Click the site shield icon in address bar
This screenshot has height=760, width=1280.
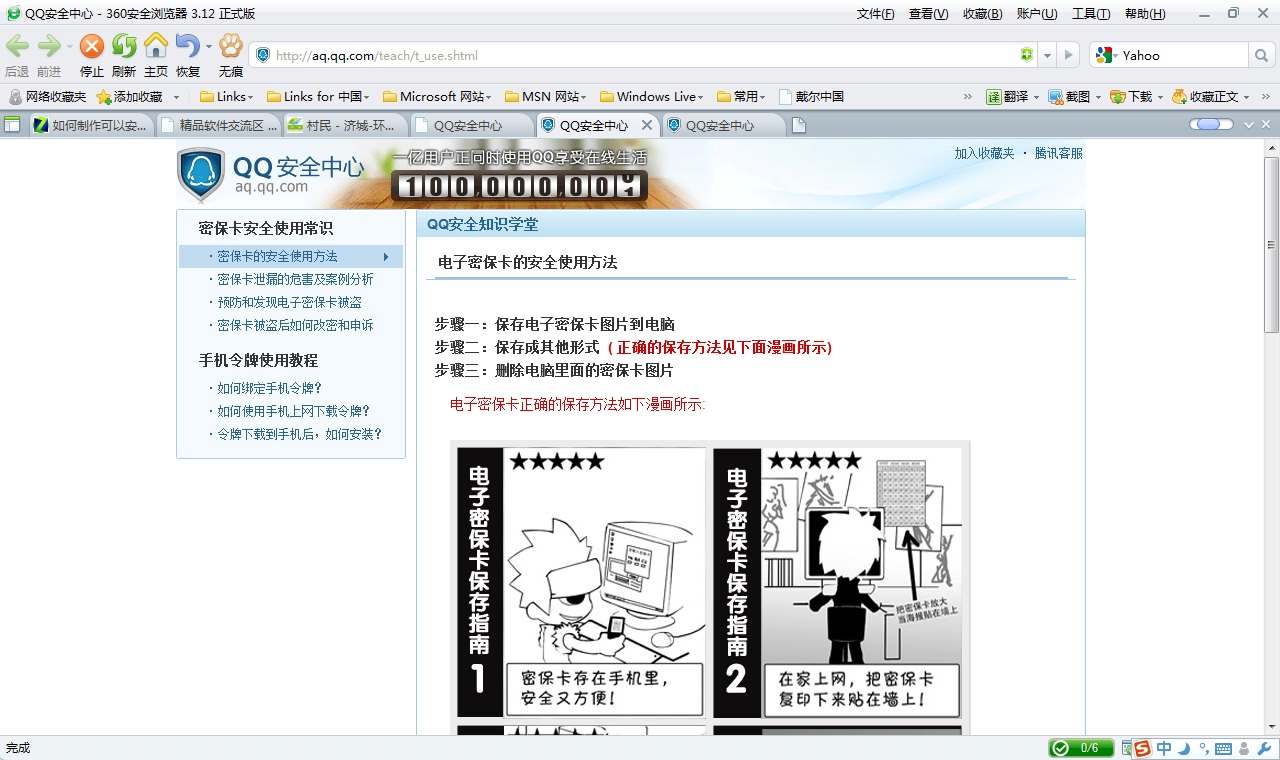click(263, 55)
